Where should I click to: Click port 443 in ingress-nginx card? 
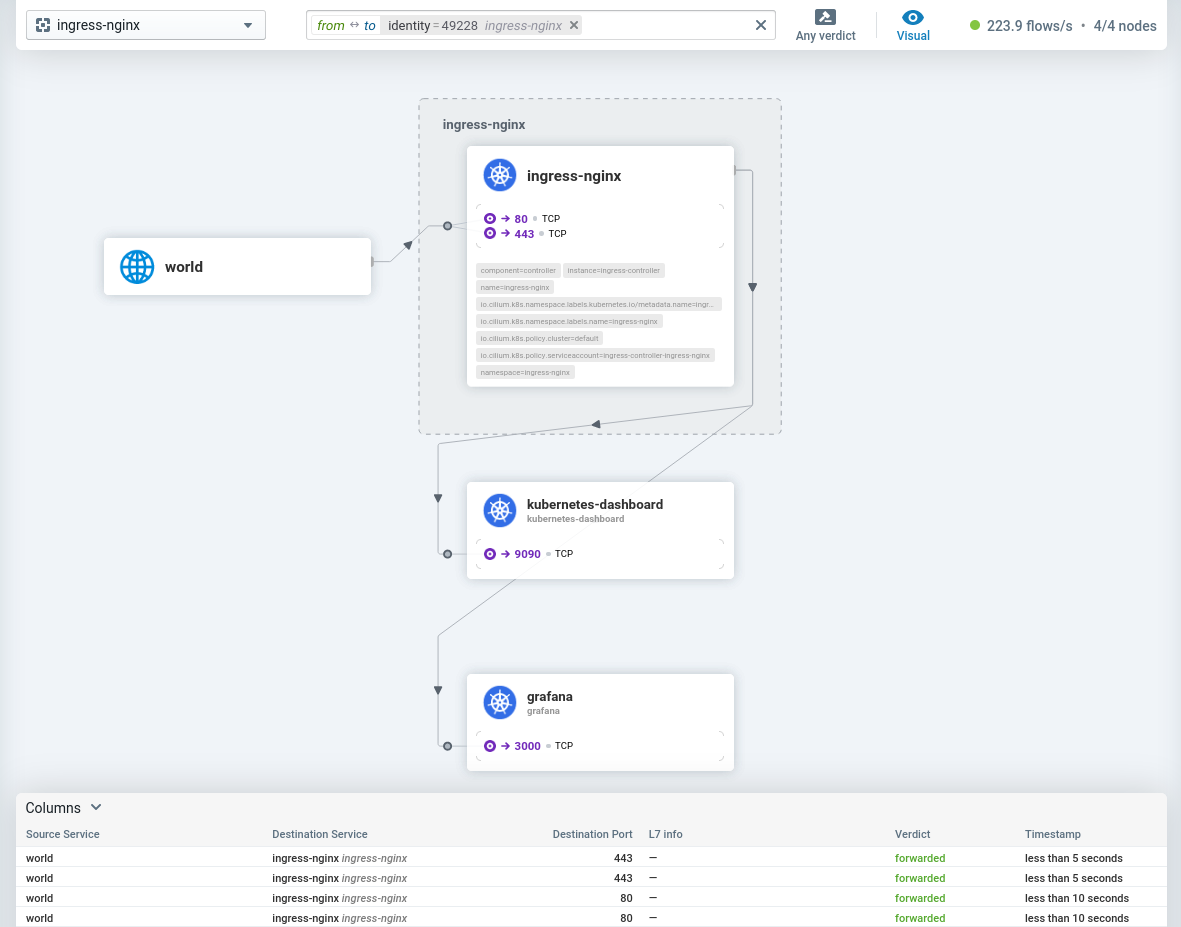524,234
